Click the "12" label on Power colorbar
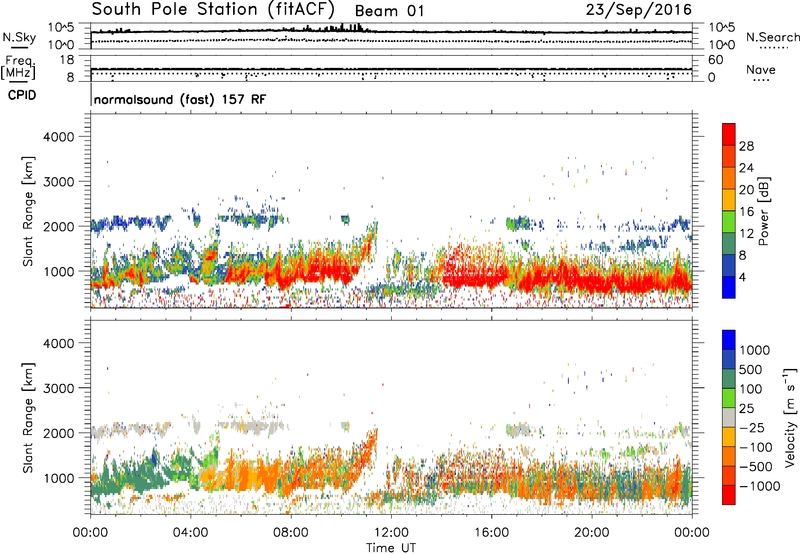The height and width of the screenshot is (554, 800). pos(746,234)
